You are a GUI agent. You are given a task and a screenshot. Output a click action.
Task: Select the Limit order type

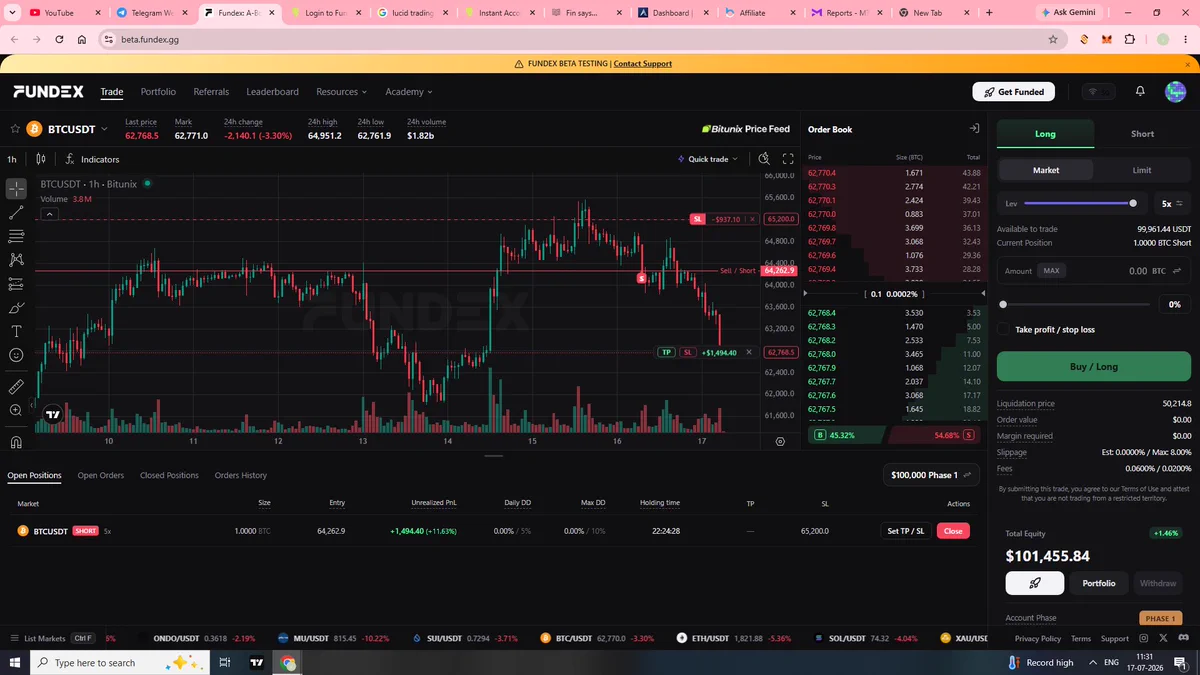click(1141, 170)
